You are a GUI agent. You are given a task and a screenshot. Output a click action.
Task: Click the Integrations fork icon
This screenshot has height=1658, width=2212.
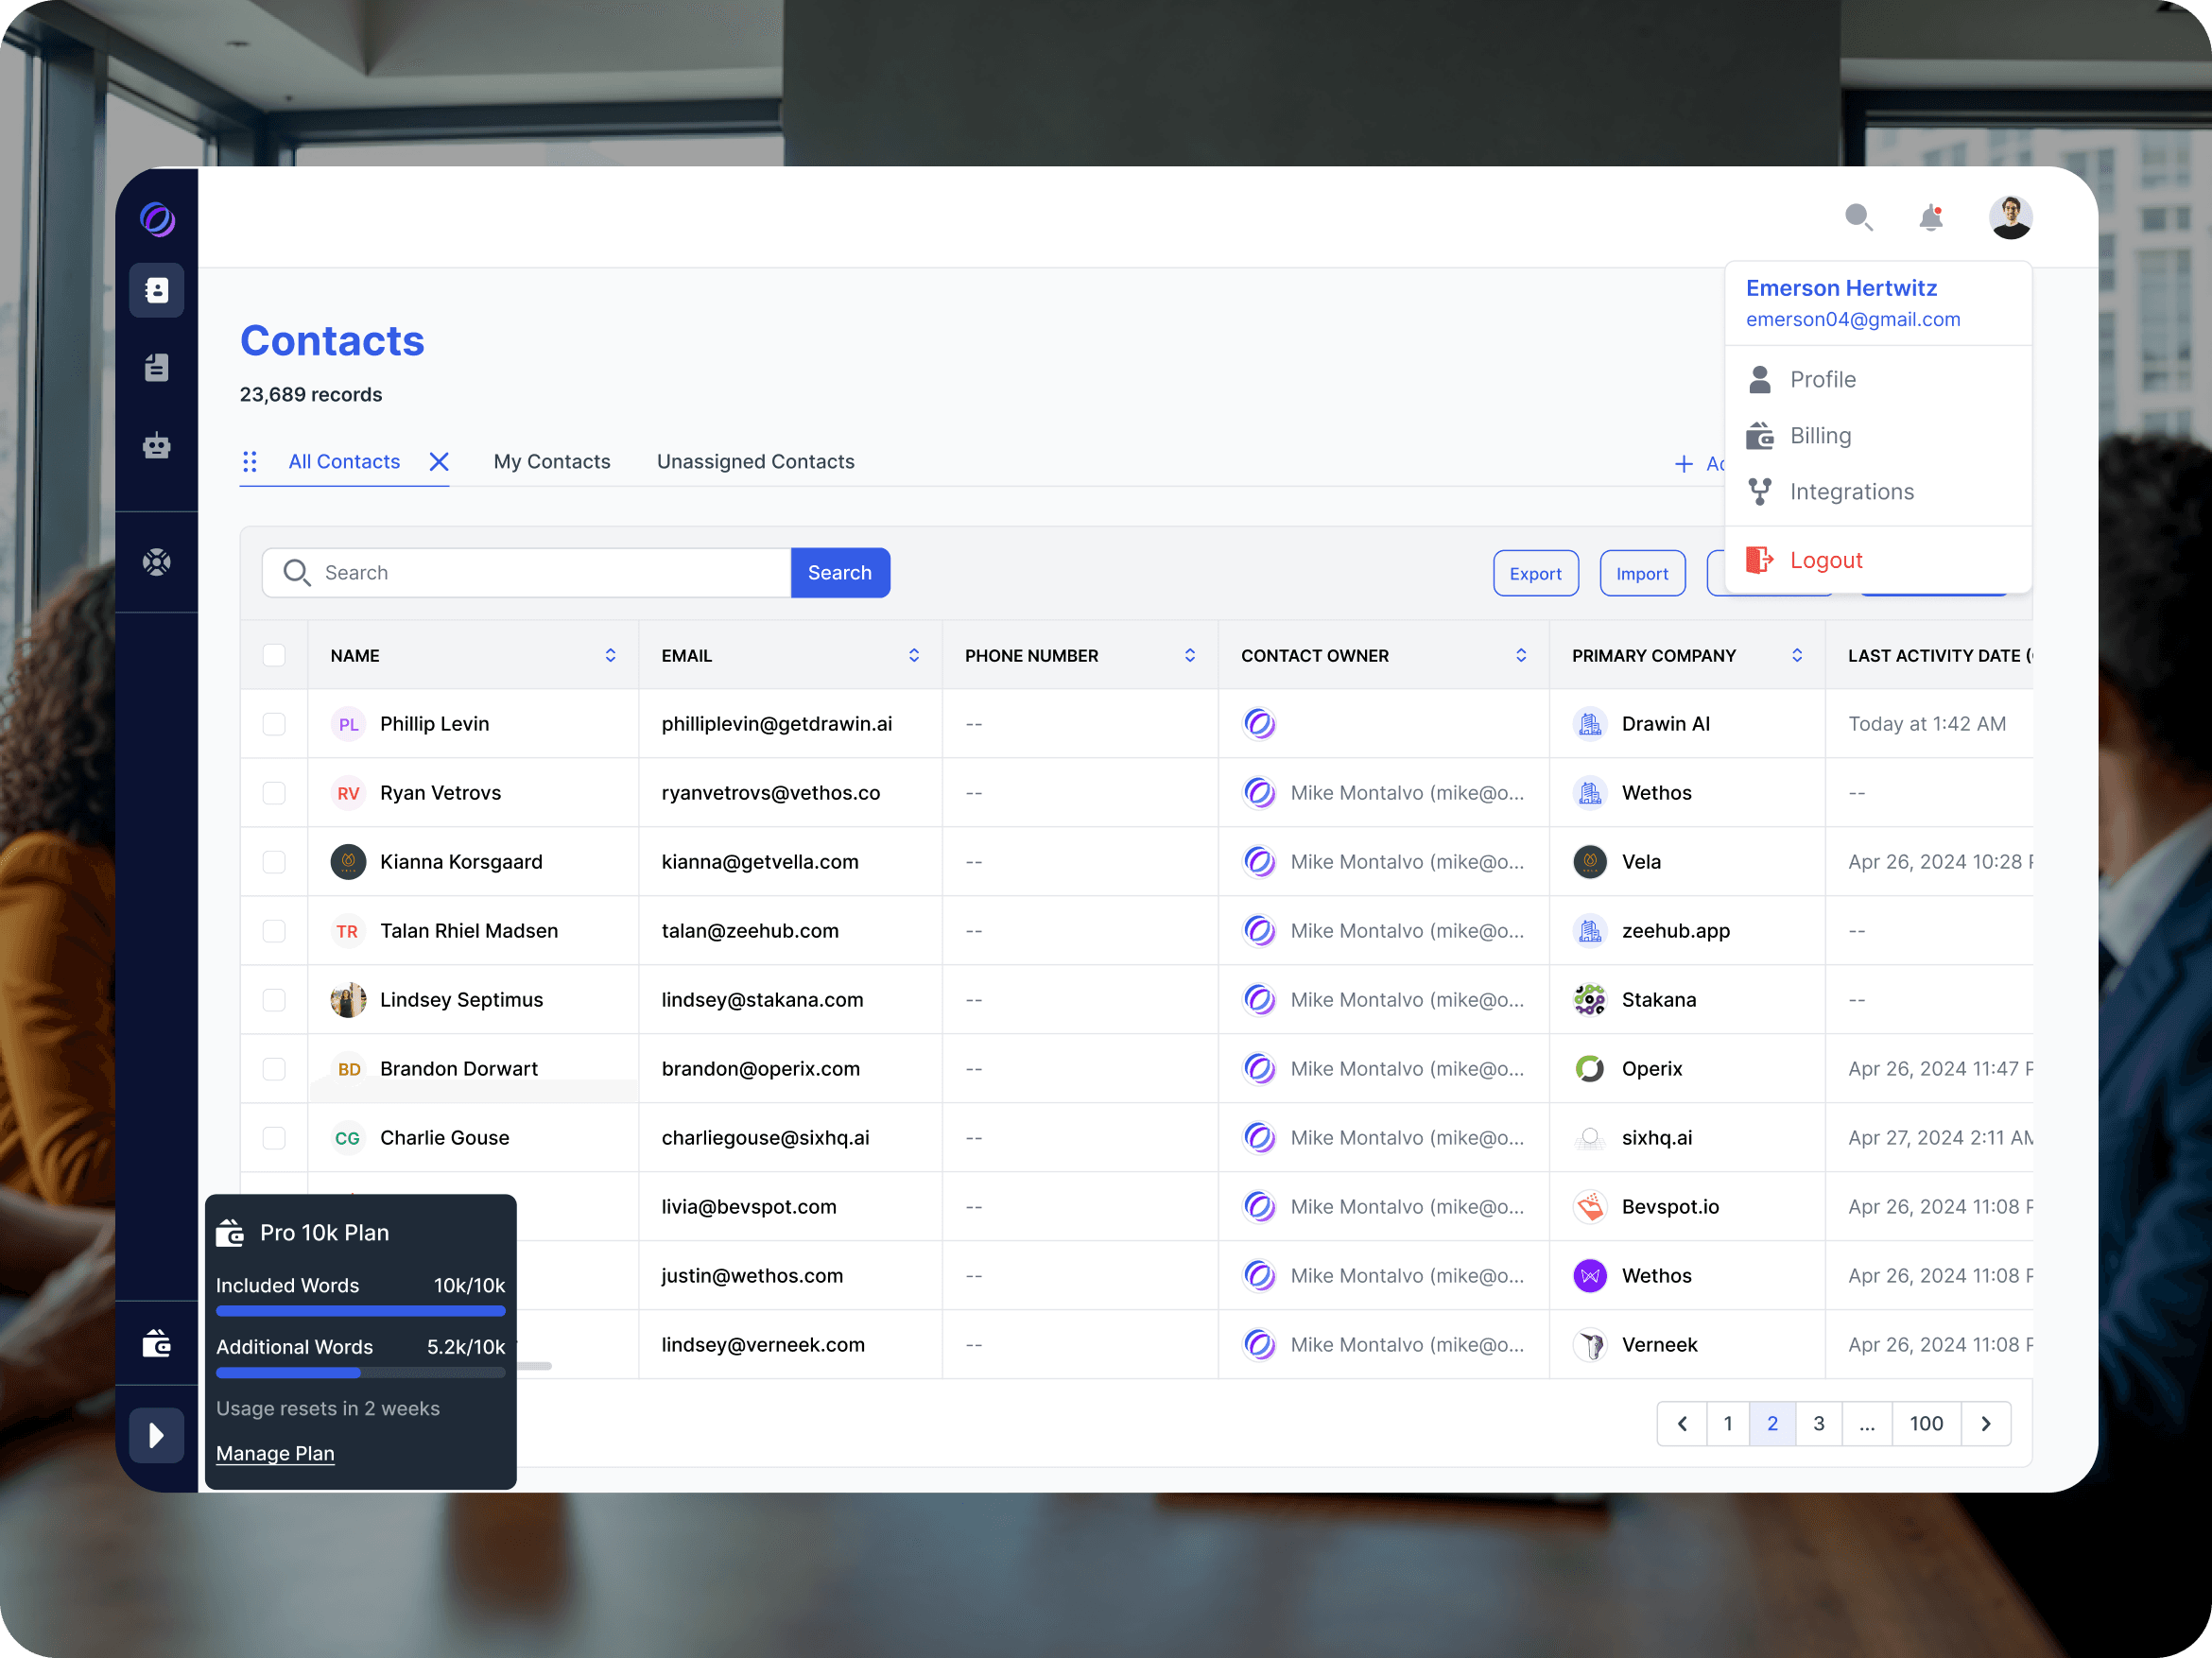[1760, 492]
